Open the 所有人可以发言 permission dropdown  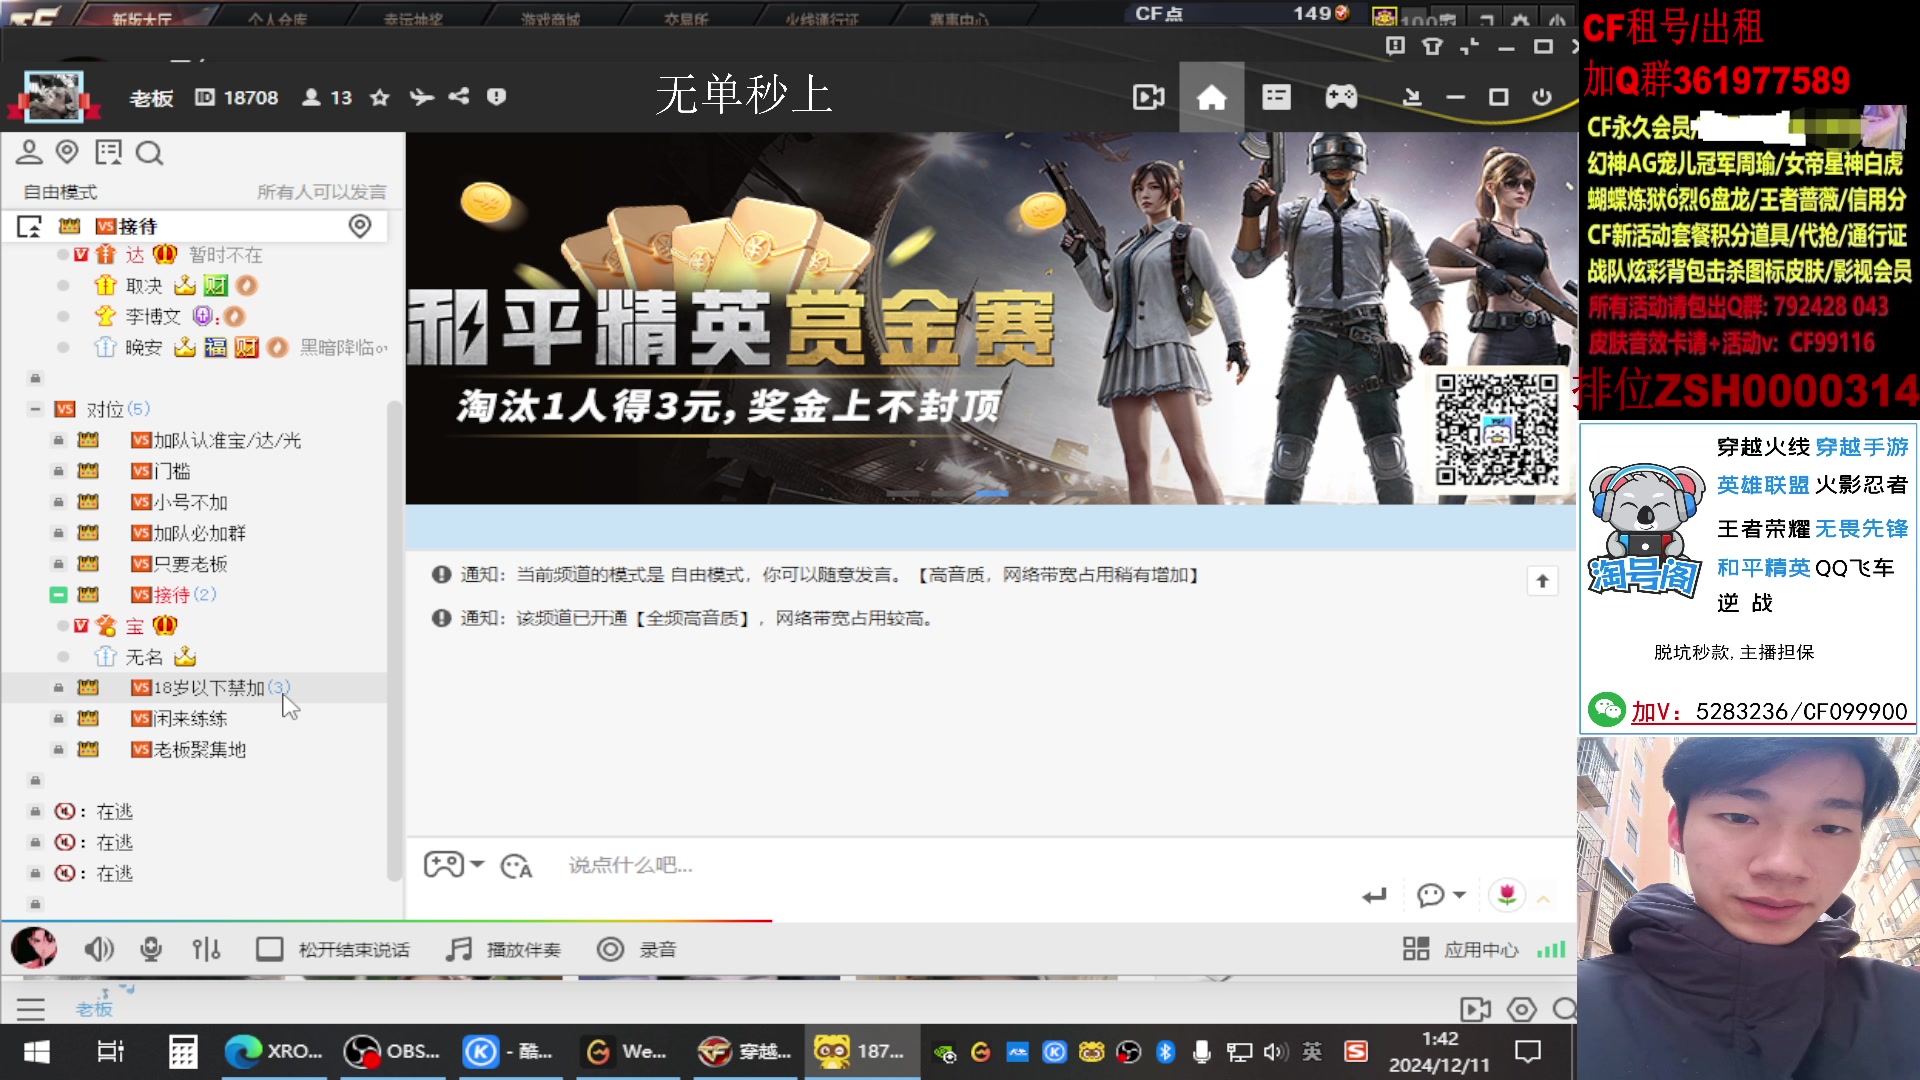coord(322,192)
